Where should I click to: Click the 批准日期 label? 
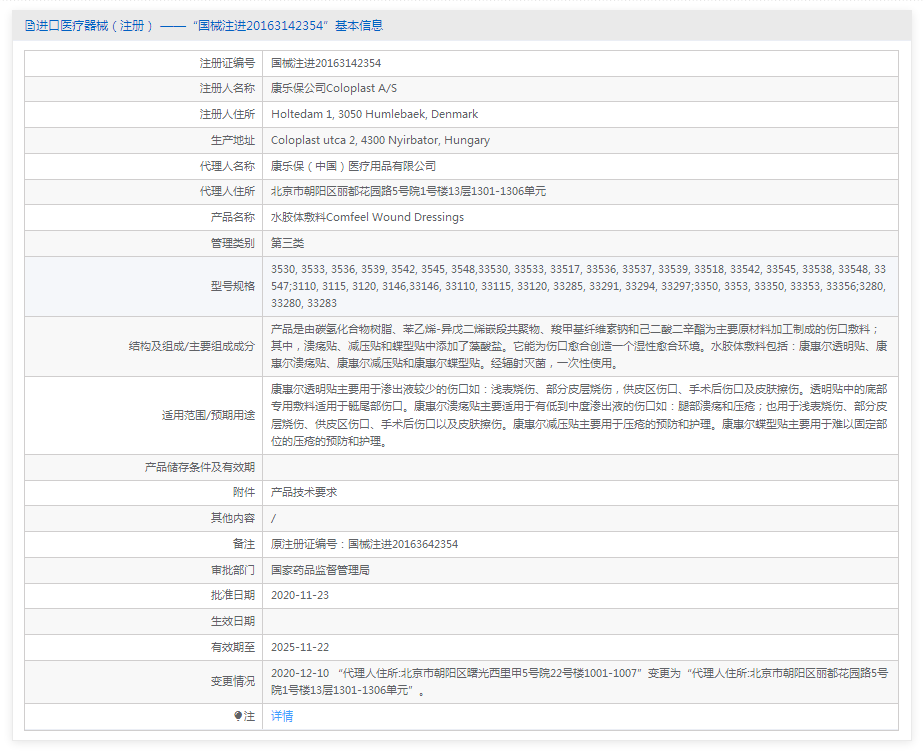point(233,595)
